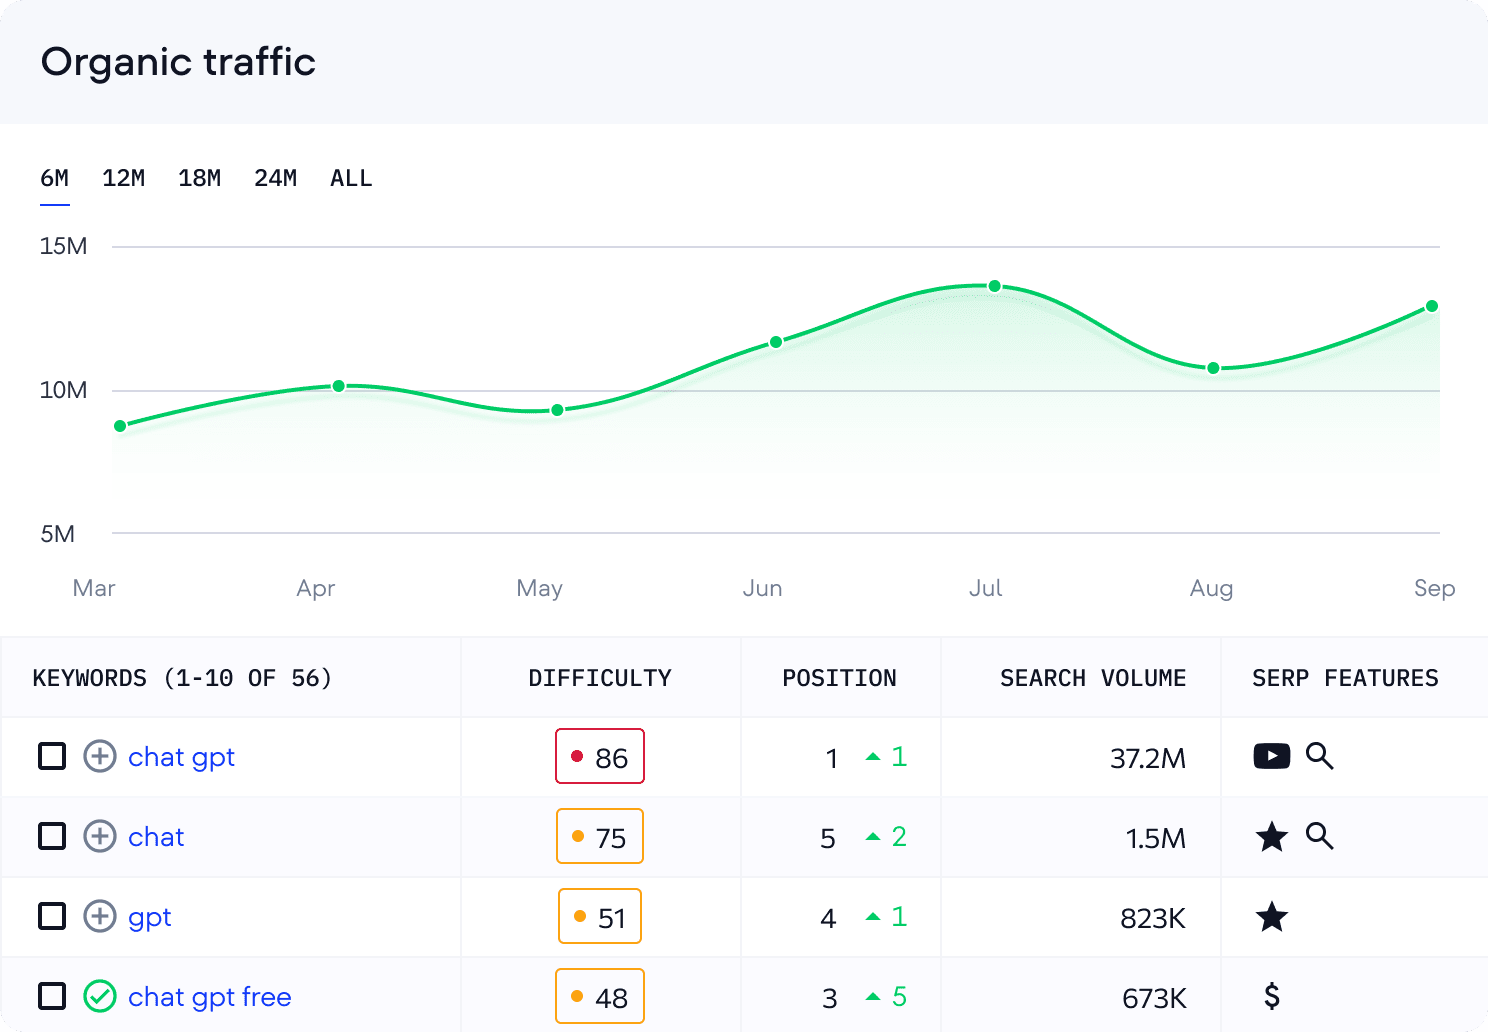The height and width of the screenshot is (1032, 1488).
Task: Click the star icon in the chat keyword row
Action: click(1271, 836)
